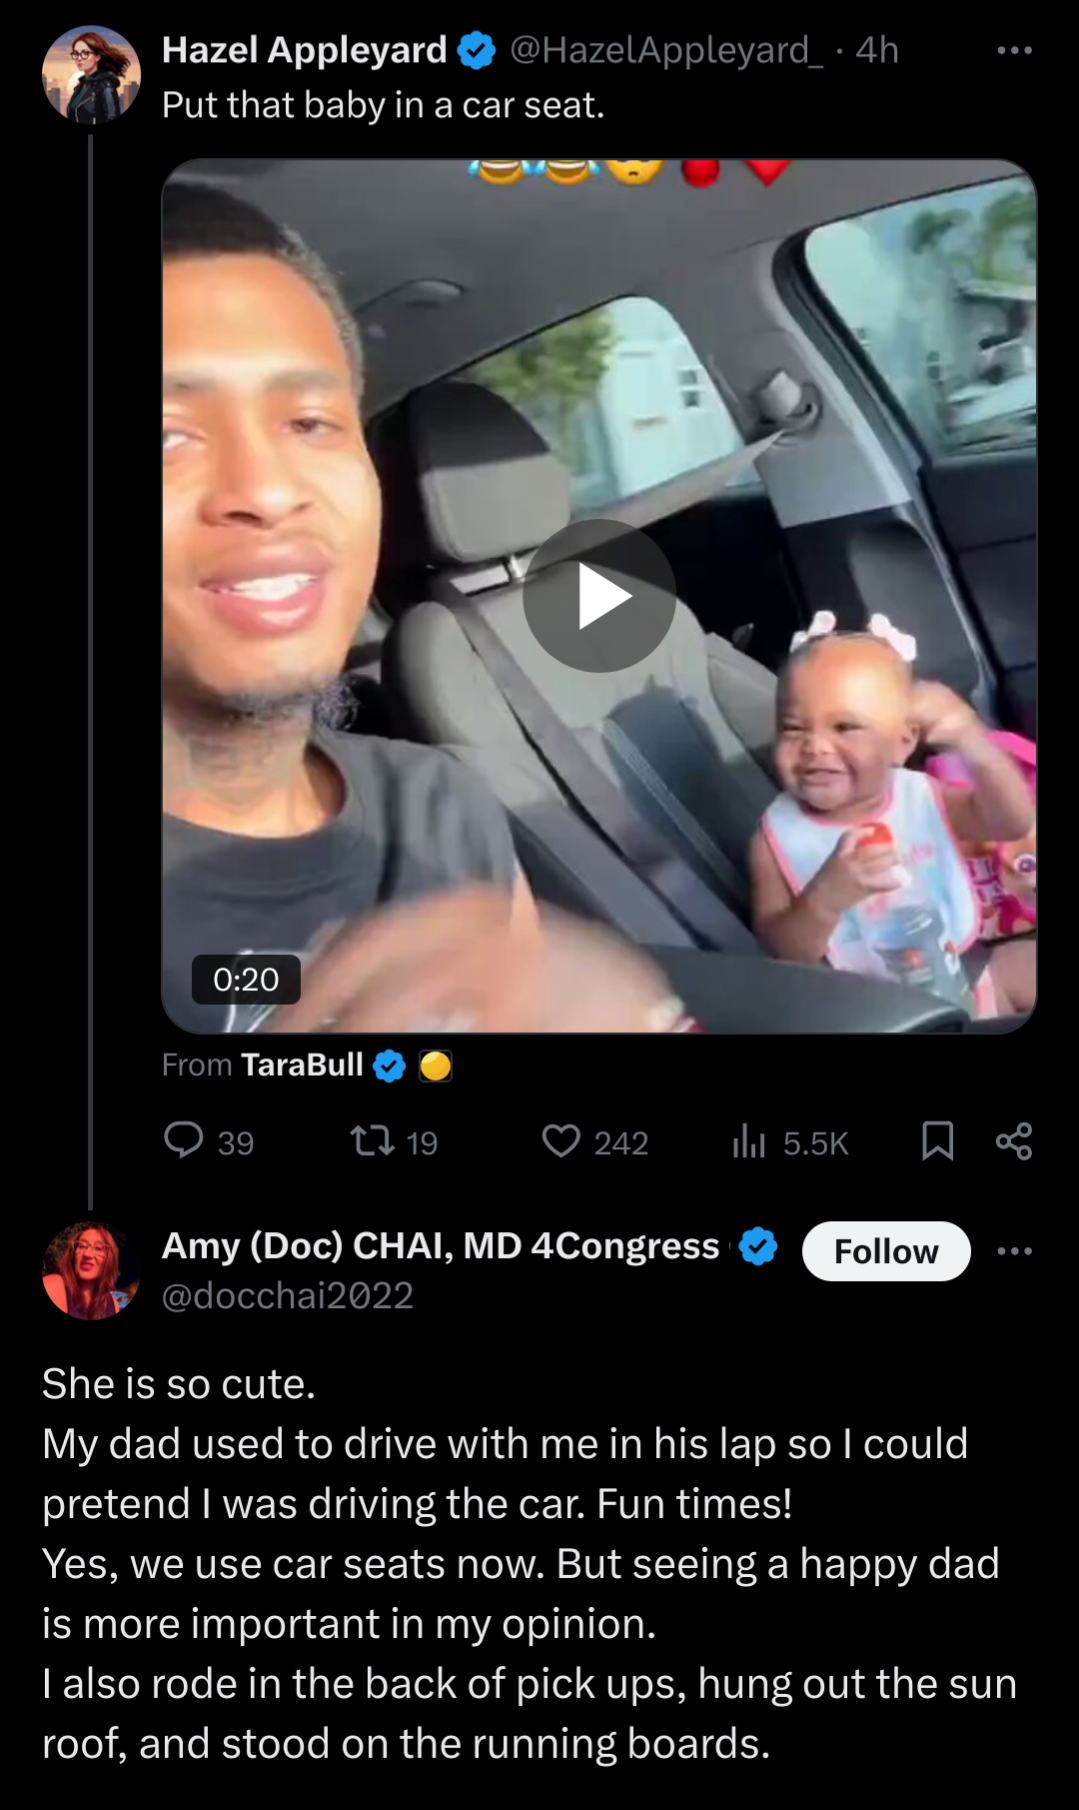Open reply comments on Hazel's post
The height and width of the screenshot is (1810, 1079).
click(209, 1142)
